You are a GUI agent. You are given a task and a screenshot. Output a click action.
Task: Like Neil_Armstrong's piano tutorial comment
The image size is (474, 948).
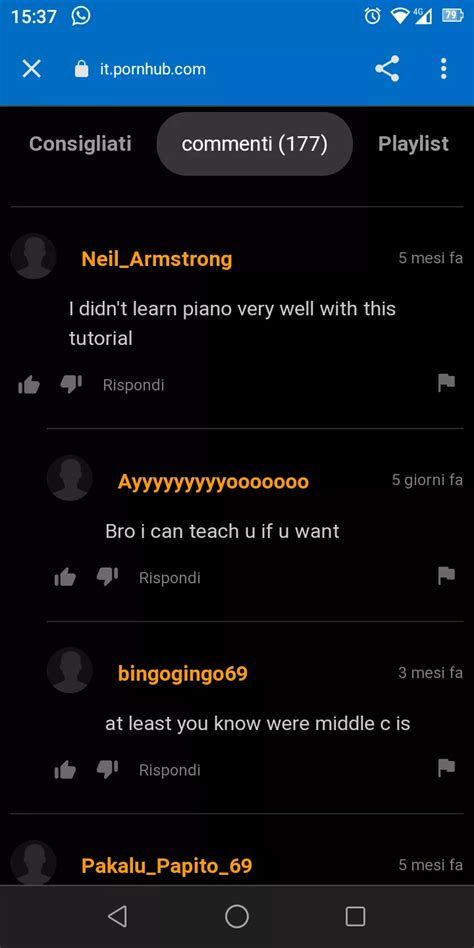pos(28,385)
